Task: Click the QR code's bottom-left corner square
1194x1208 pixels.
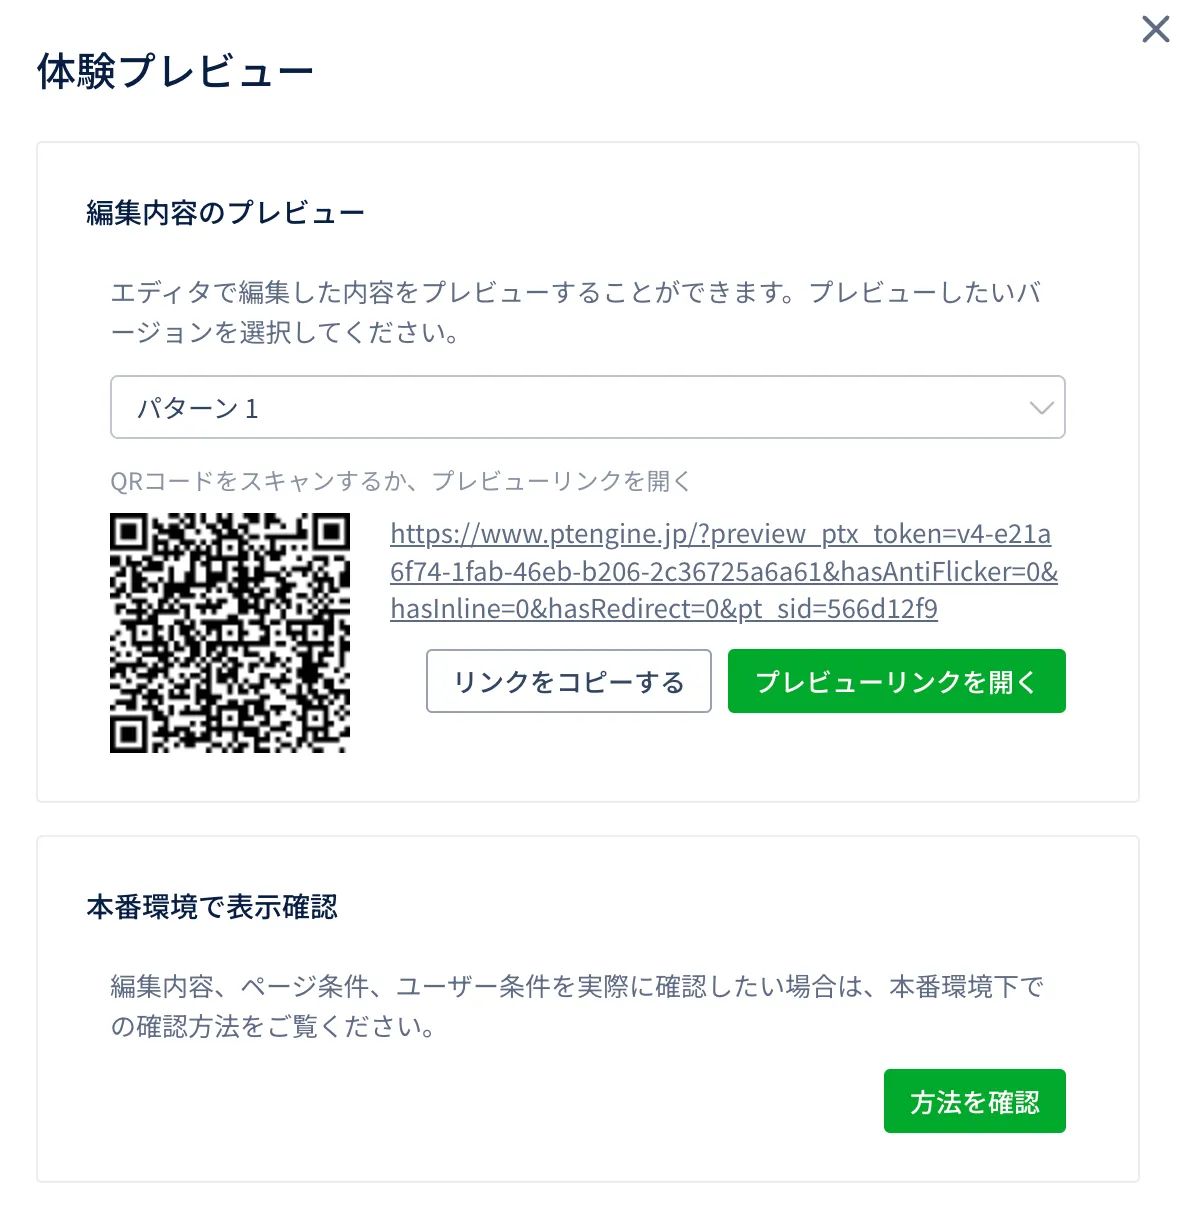Action: (129, 734)
